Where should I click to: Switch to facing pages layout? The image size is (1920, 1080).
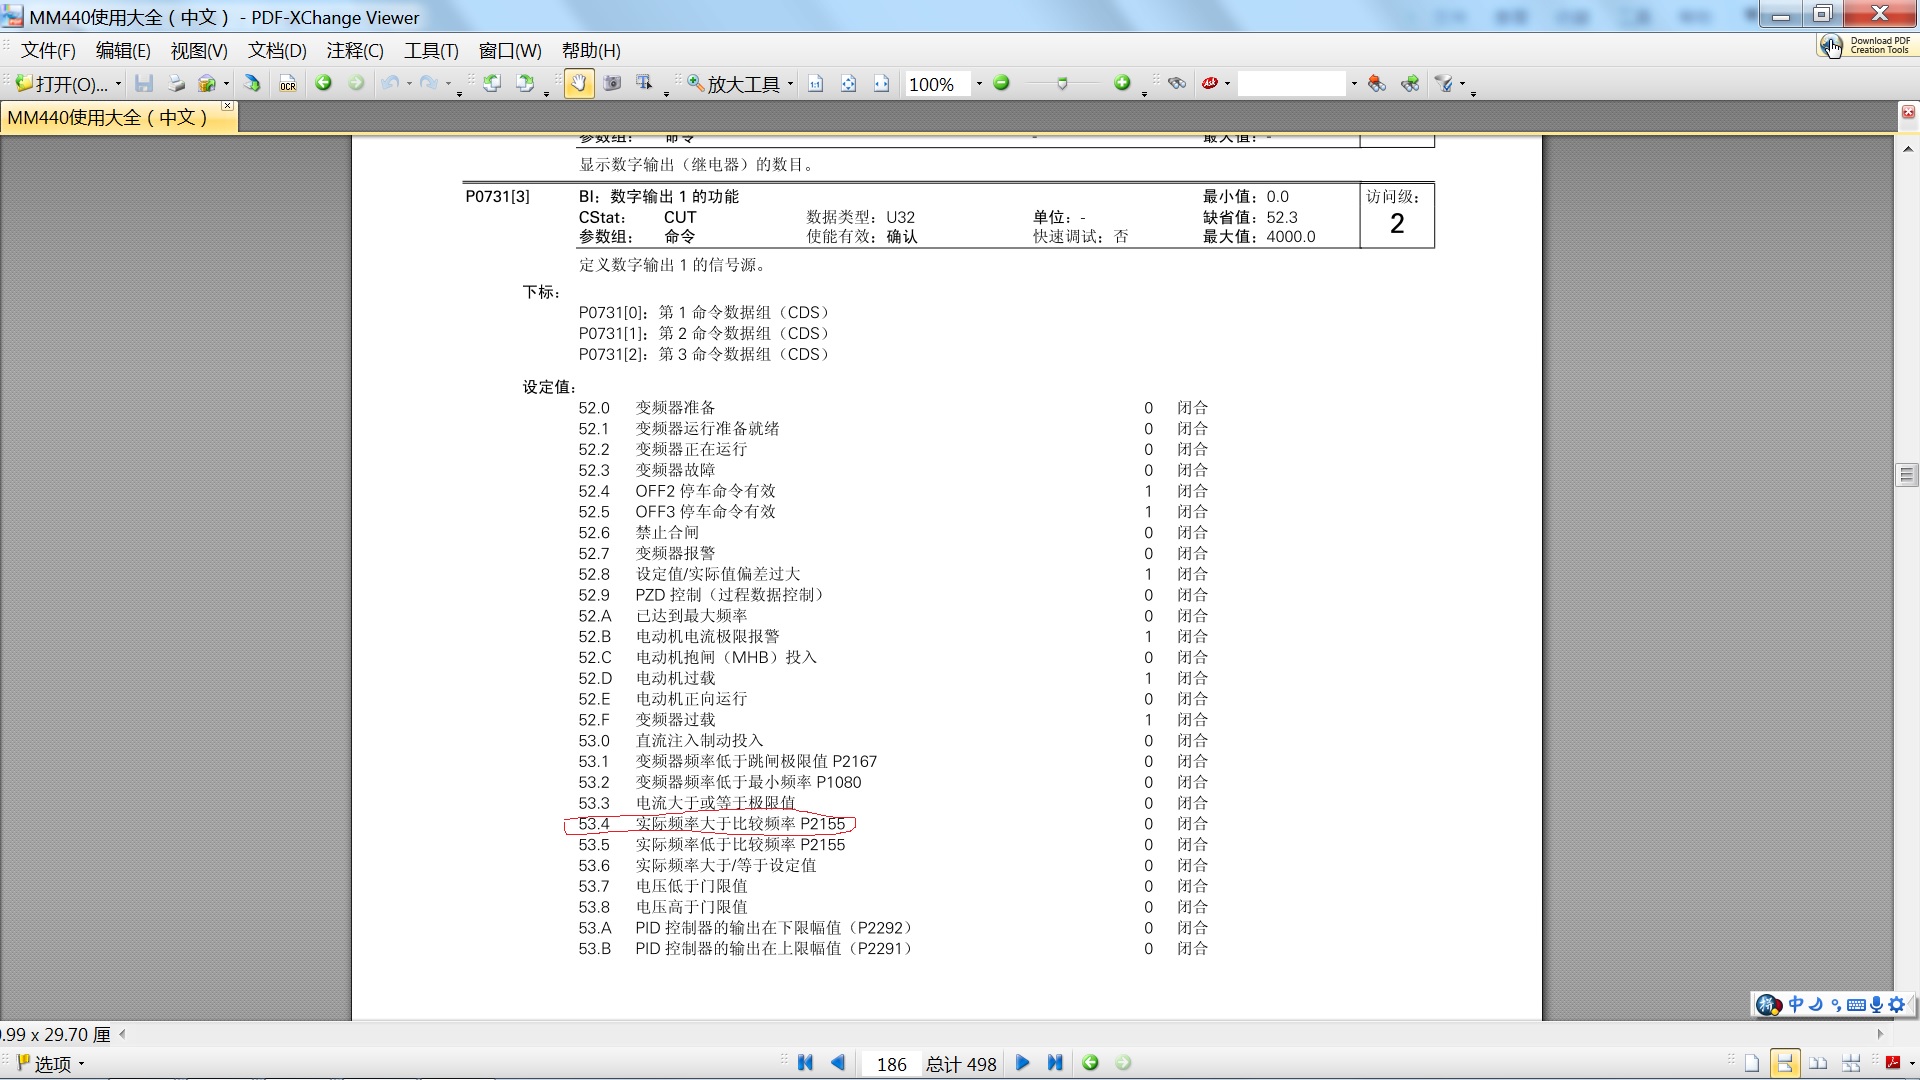1818,1063
